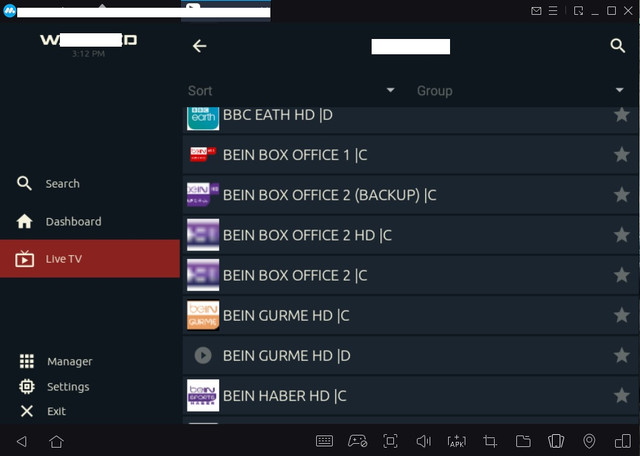This screenshot has width=640, height=456.
Task: Click play icon of BEIN GURME HD |D
Action: [203, 355]
